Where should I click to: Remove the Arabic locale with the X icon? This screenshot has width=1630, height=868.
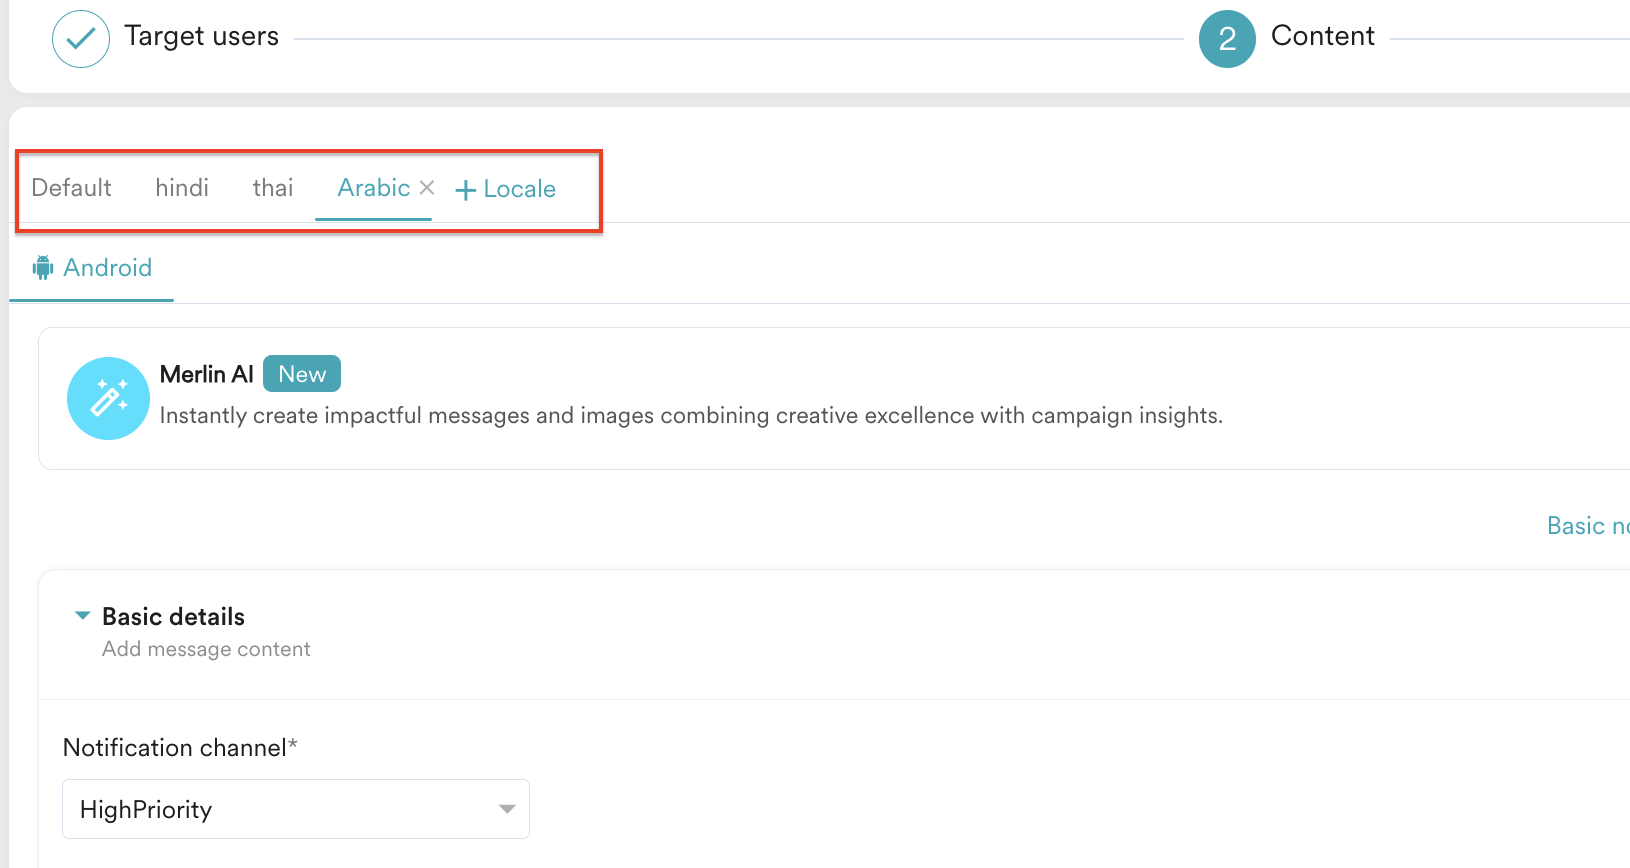(427, 188)
